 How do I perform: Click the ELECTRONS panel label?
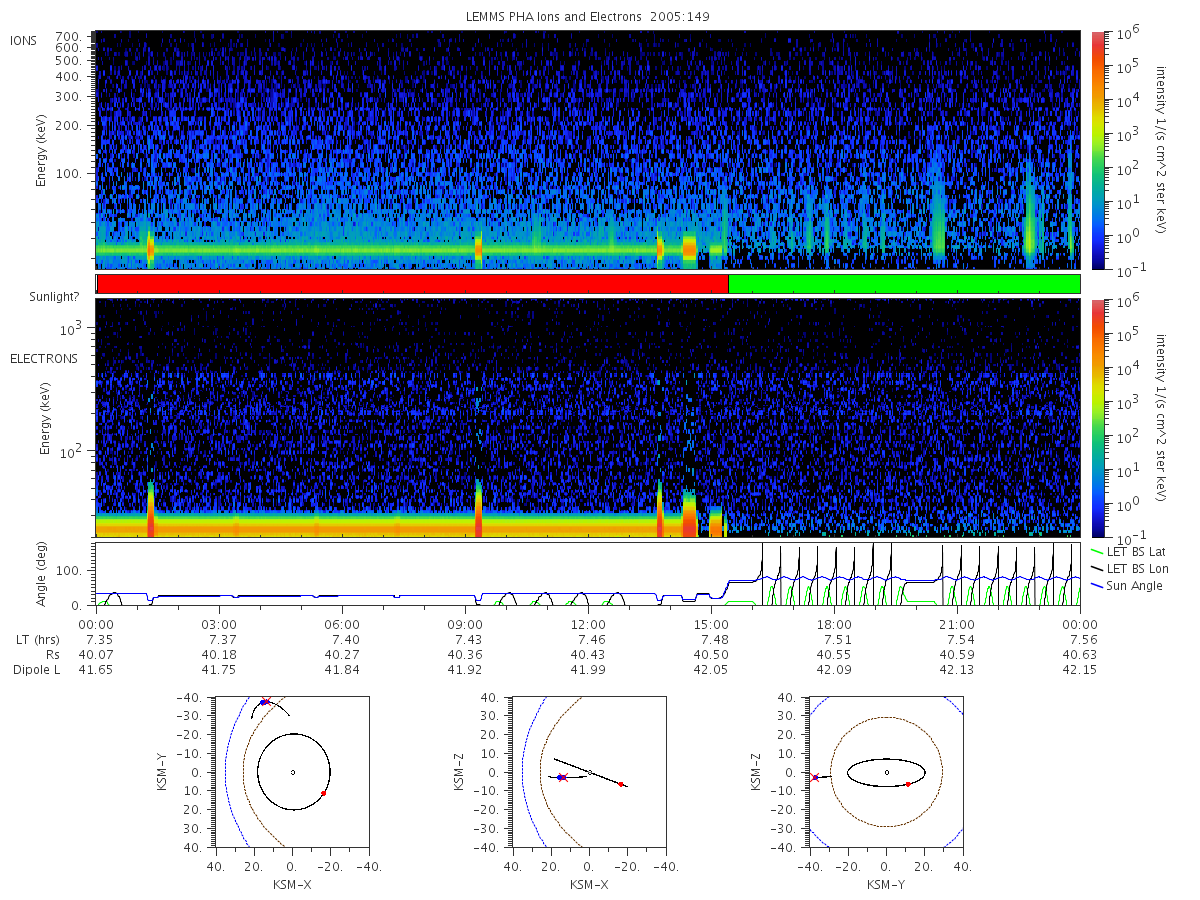(x=44, y=358)
